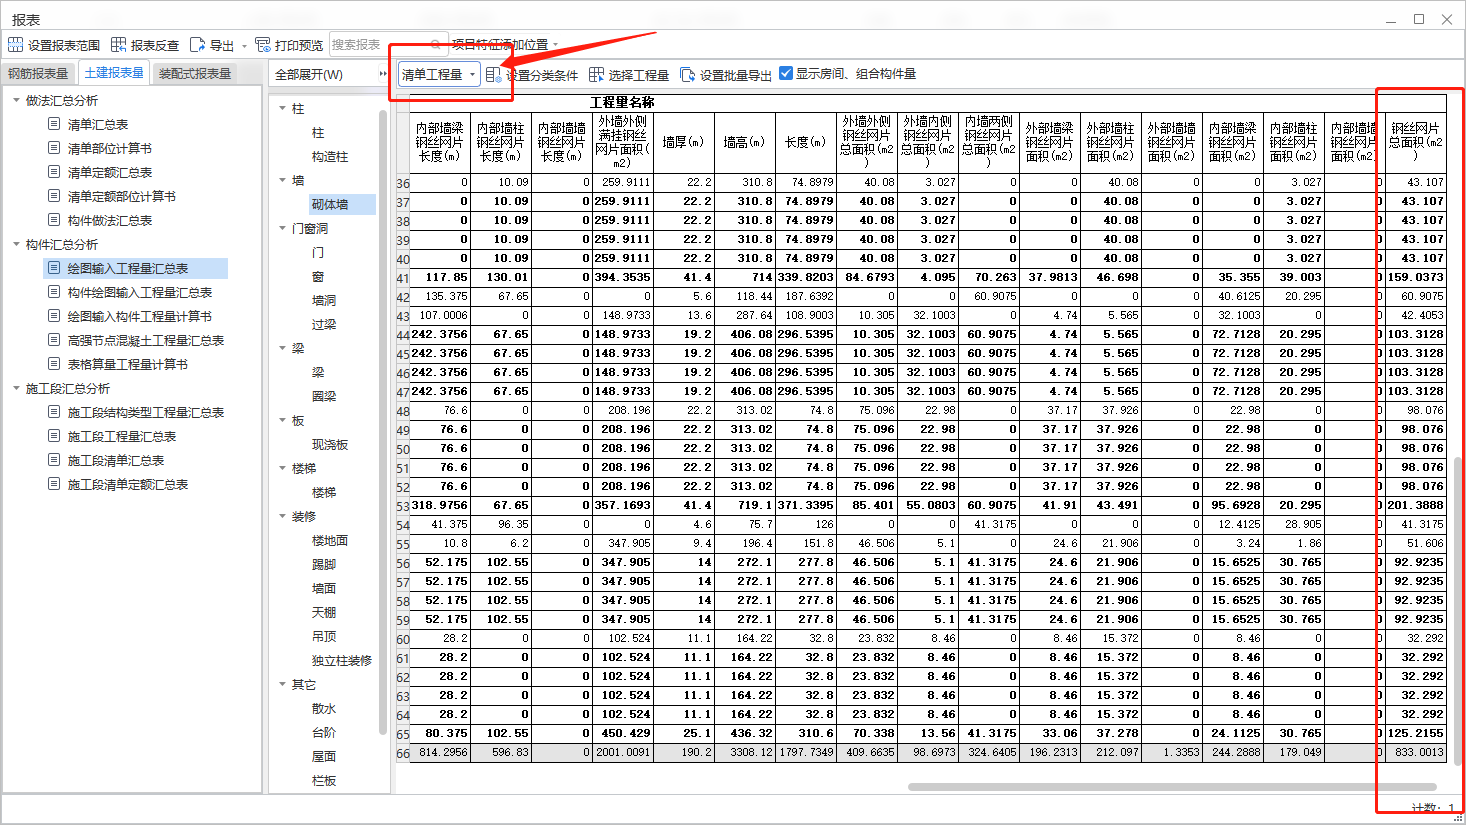This screenshot has width=1466, height=825.
Task: Click the 设置分类条件 icon
Action: click(x=493, y=74)
